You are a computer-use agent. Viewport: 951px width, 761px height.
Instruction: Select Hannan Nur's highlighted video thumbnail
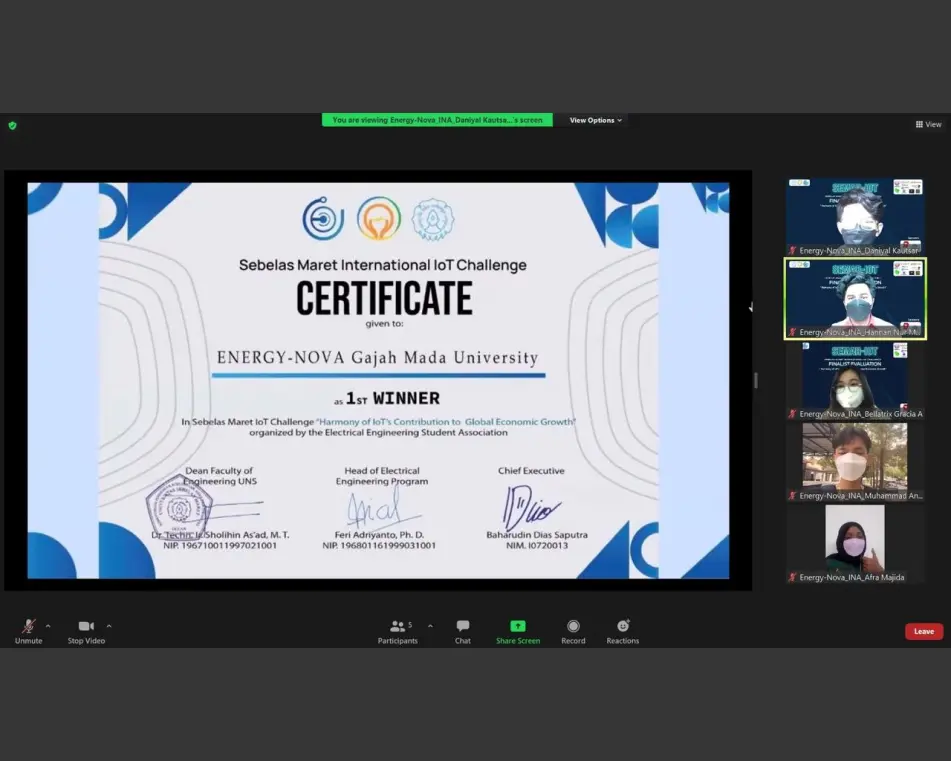point(855,298)
